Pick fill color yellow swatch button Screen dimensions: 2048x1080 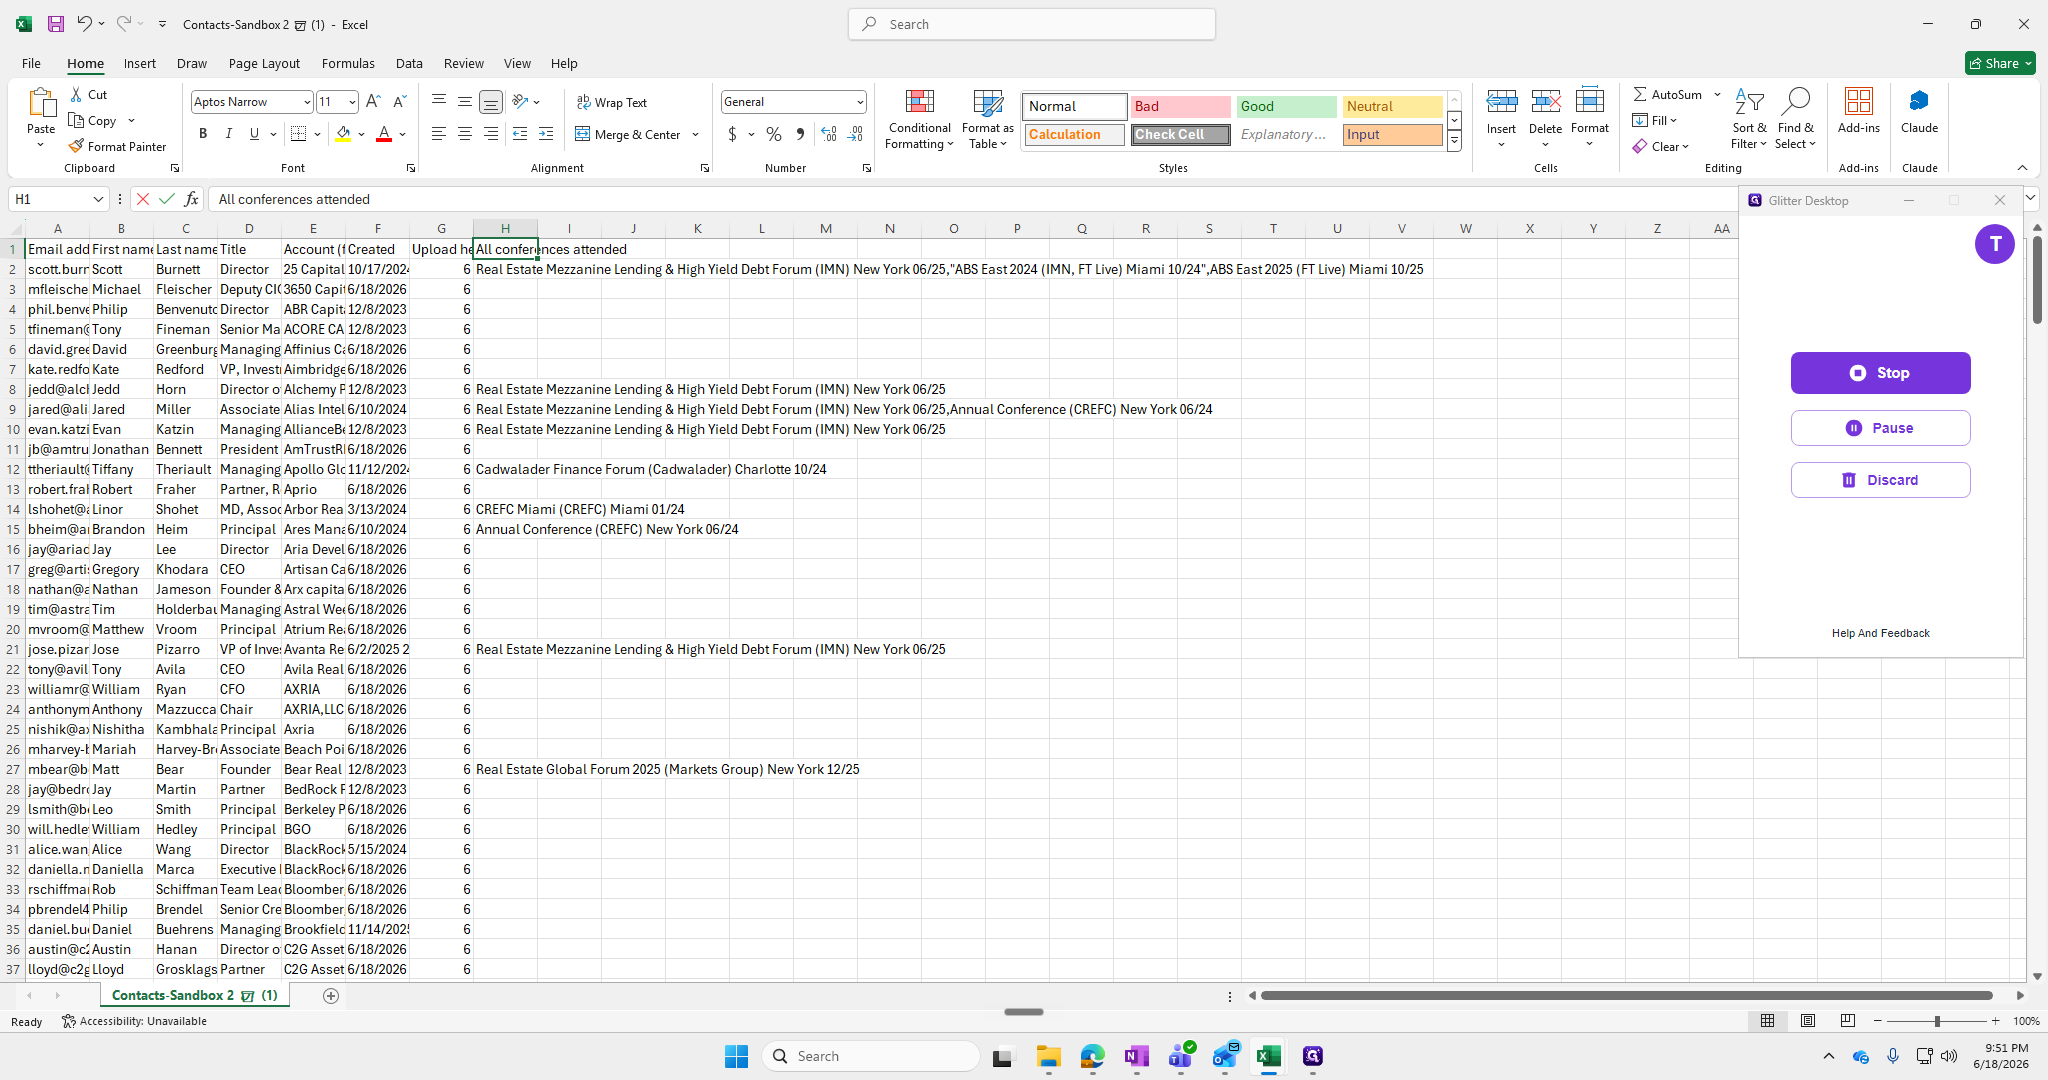point(343,134)
